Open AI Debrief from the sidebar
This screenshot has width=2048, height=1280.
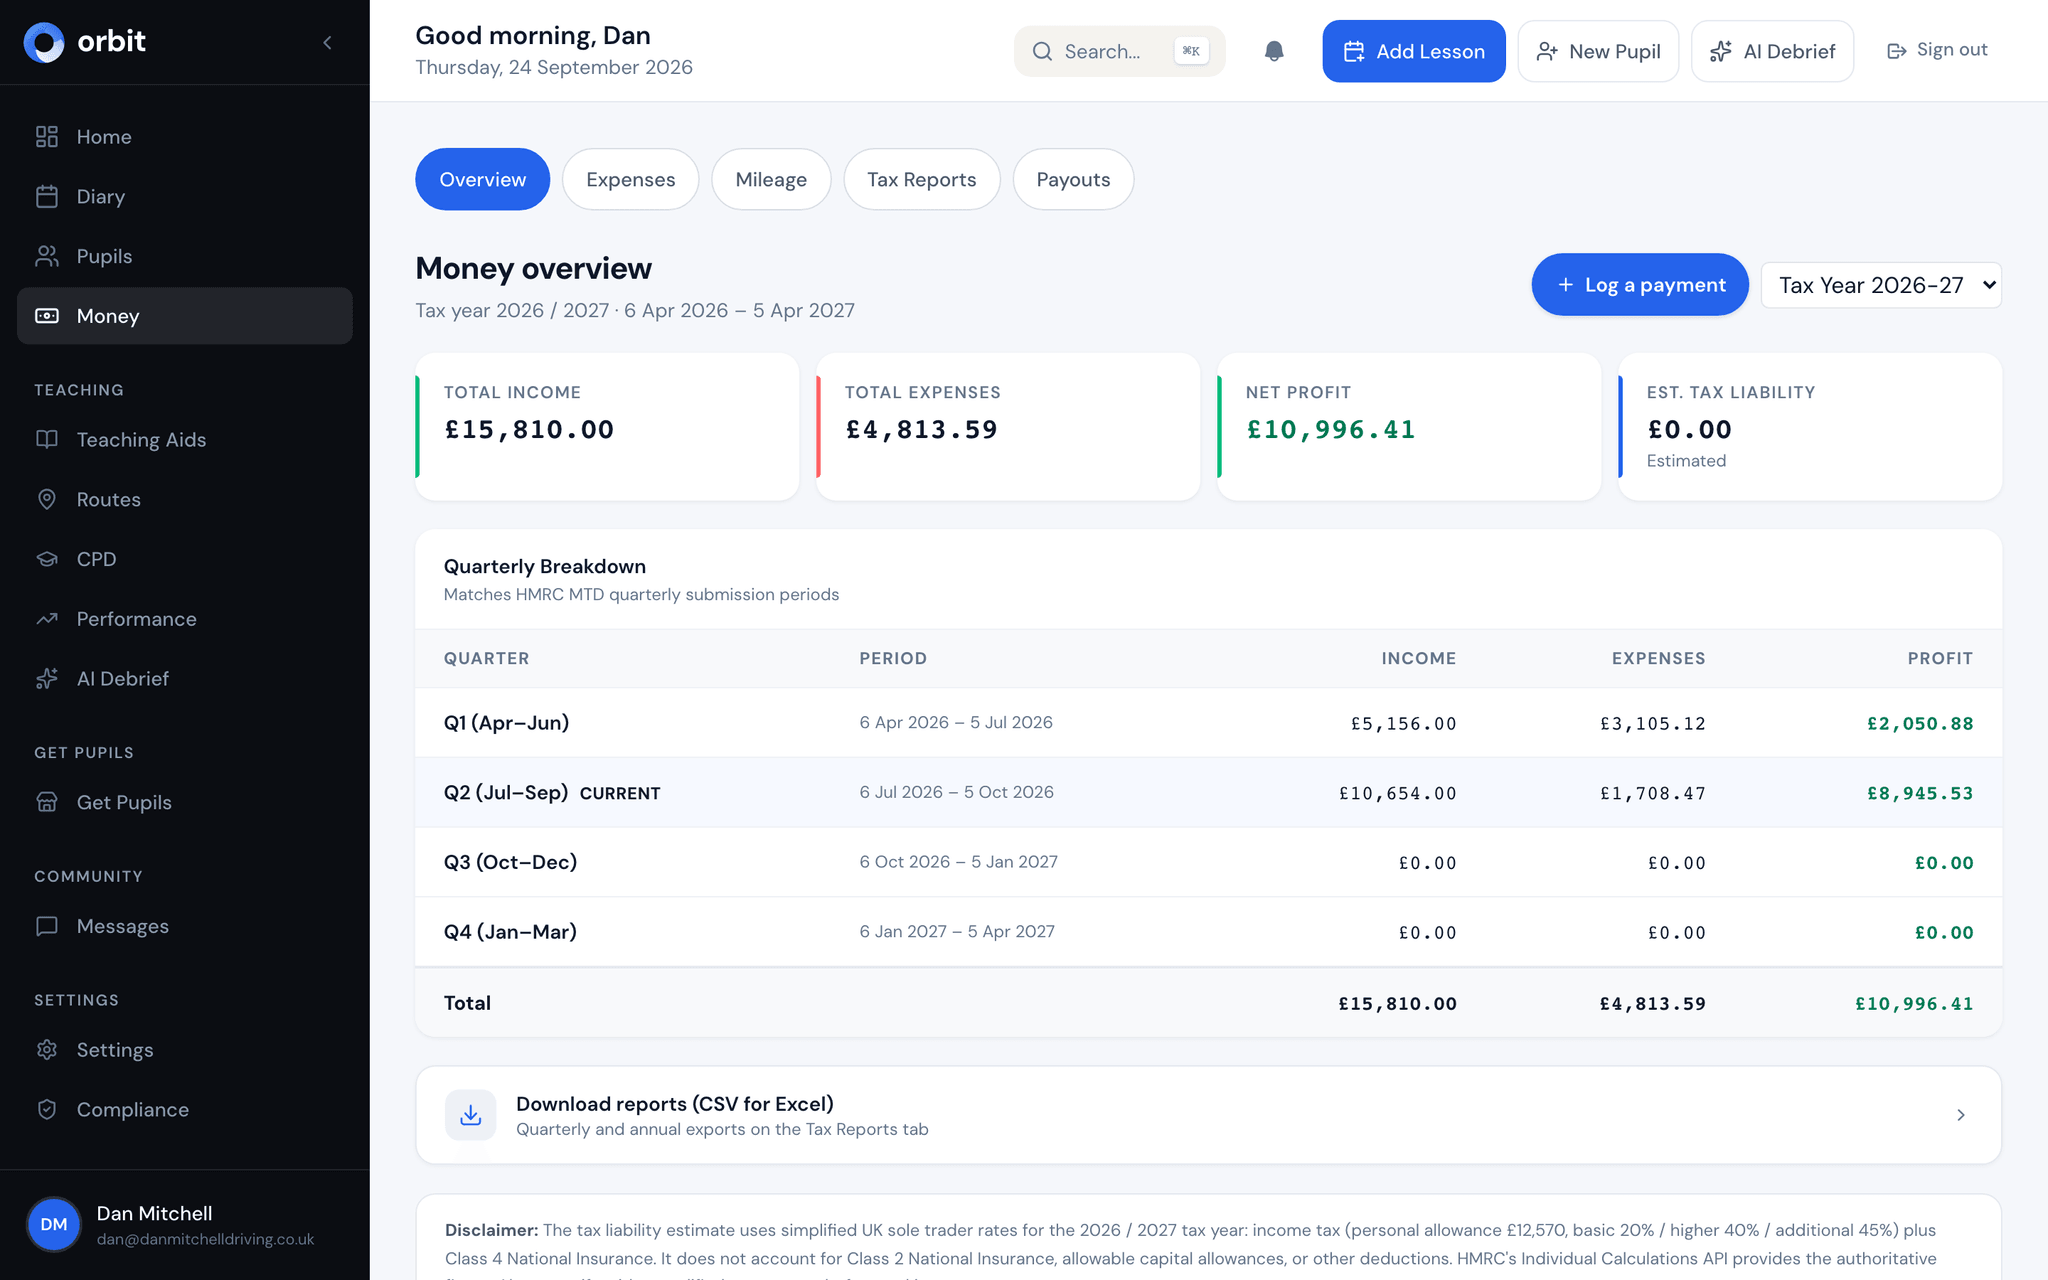(185, 679)
